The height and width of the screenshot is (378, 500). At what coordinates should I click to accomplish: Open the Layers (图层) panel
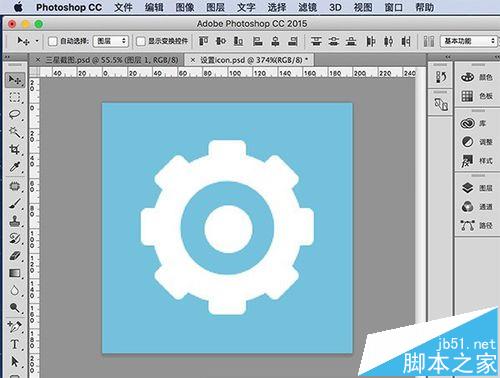point(477,188)
